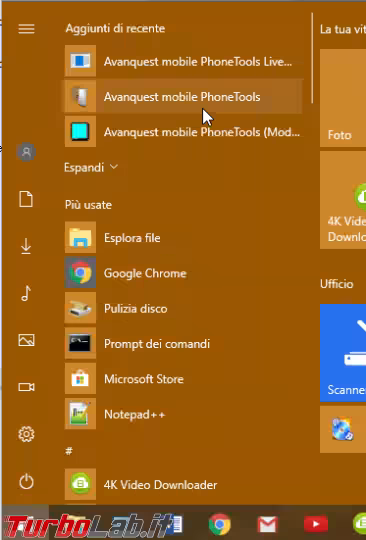Open Videos from the sidebar camera icon

26,387
